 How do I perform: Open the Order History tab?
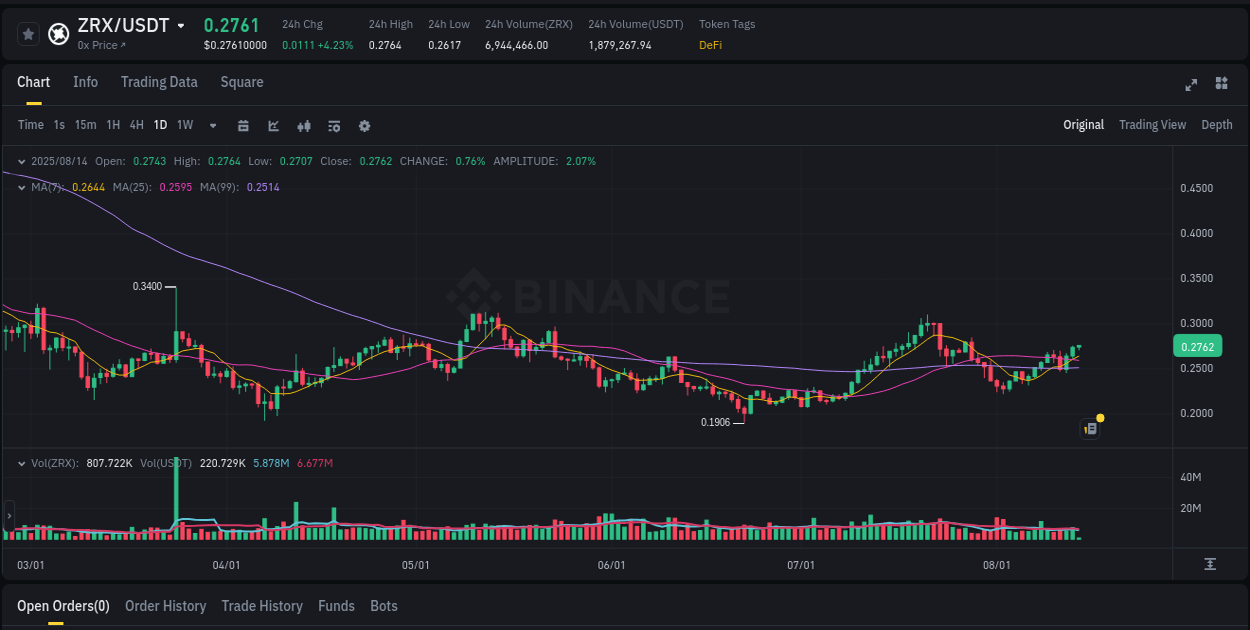[x=165, y=606]
